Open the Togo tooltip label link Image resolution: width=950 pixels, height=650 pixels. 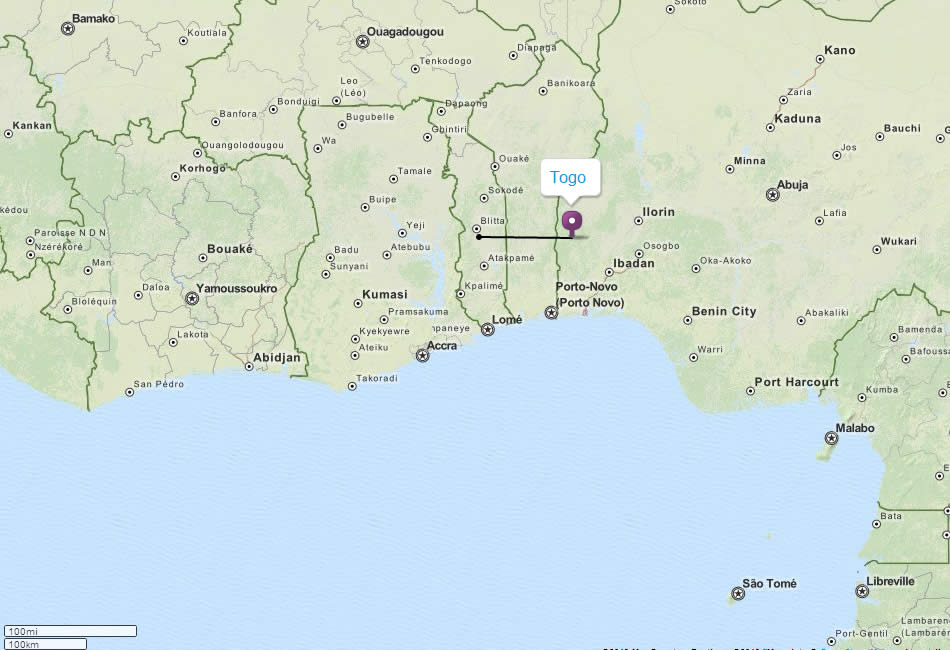pos(568,178)
